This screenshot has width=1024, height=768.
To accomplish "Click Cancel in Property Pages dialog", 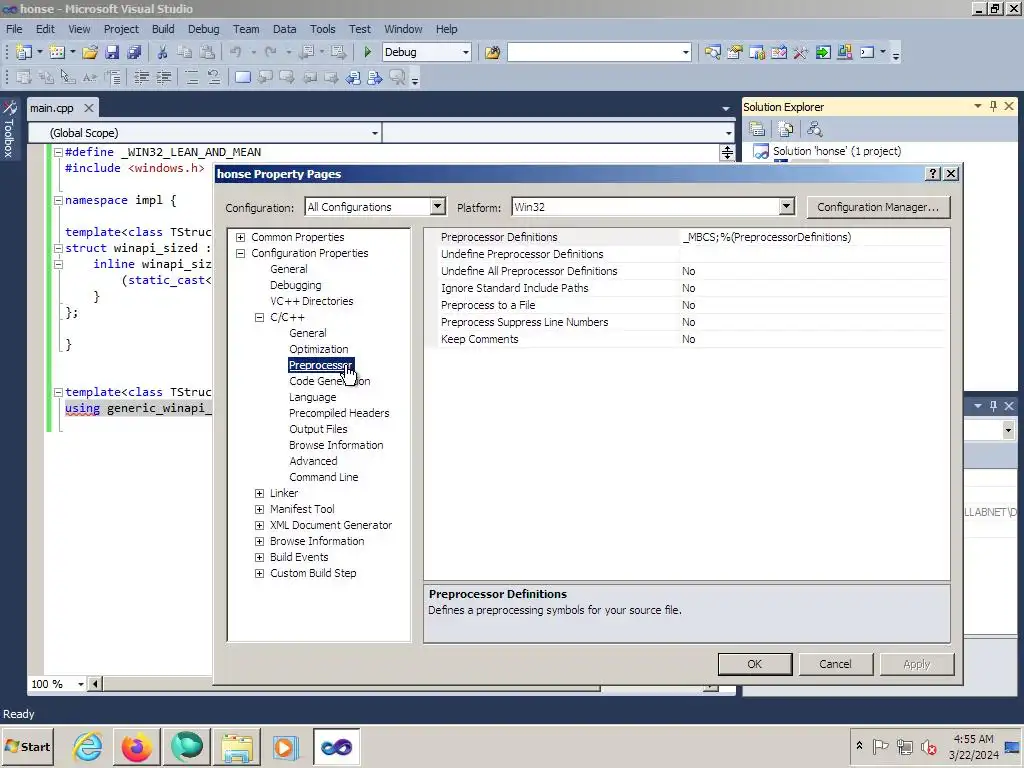I will [835, 664].
